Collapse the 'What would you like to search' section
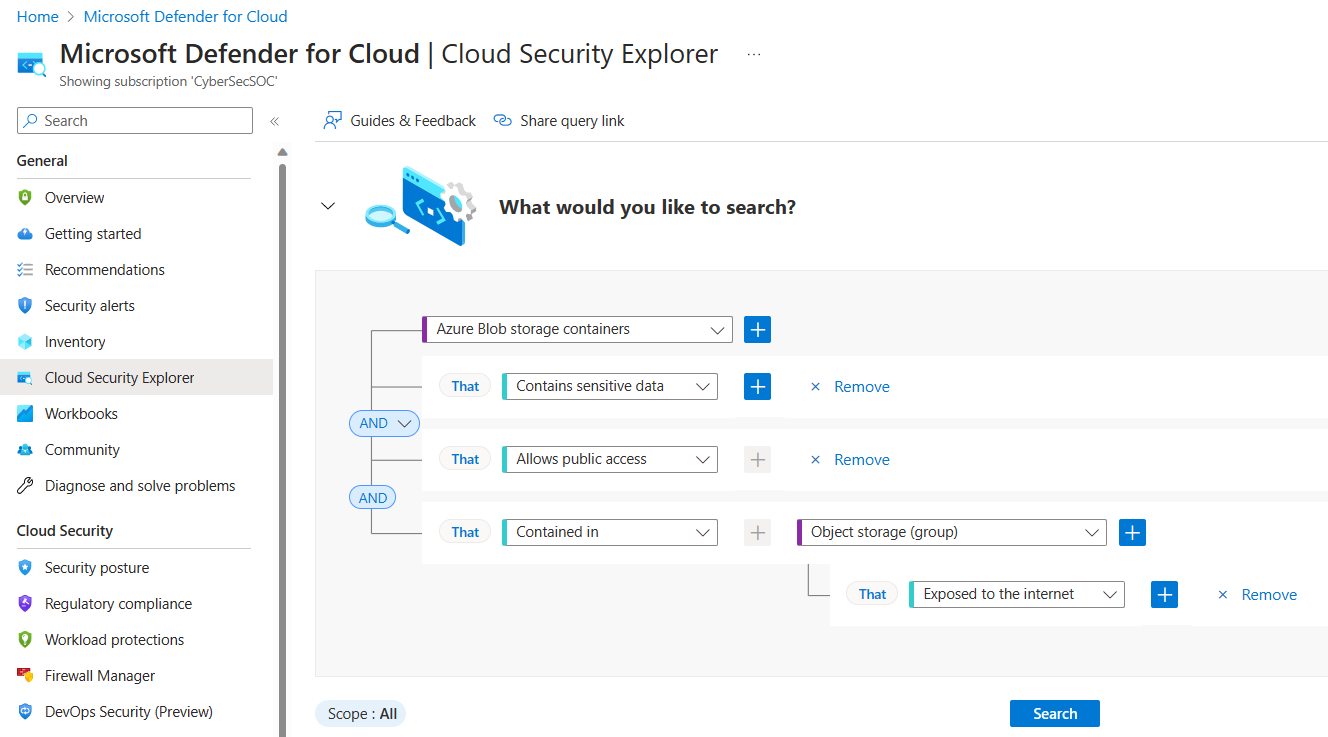1328x737 pixels. (327, 206)
